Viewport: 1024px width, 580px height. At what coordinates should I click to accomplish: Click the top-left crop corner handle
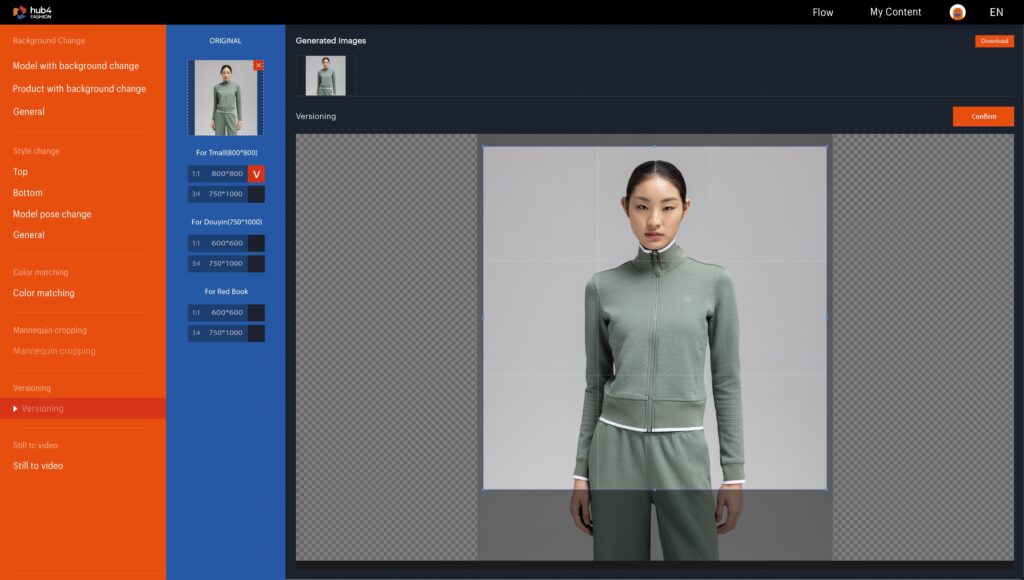(x=483, y=147)
